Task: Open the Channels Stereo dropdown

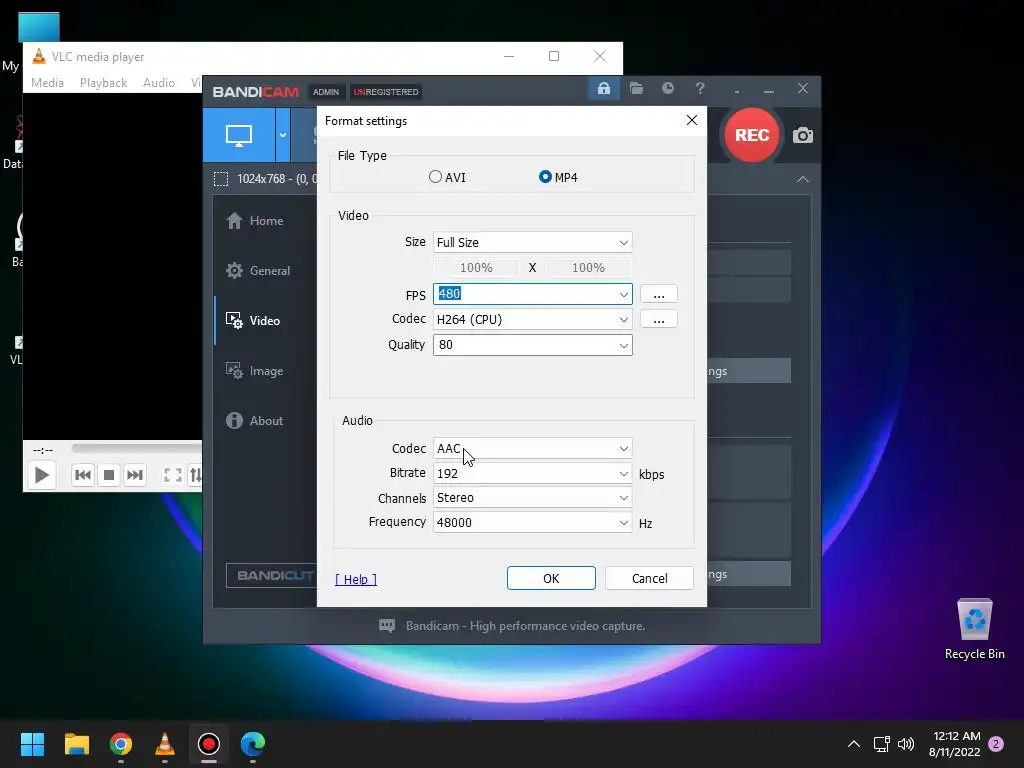Action: (532, 498)
